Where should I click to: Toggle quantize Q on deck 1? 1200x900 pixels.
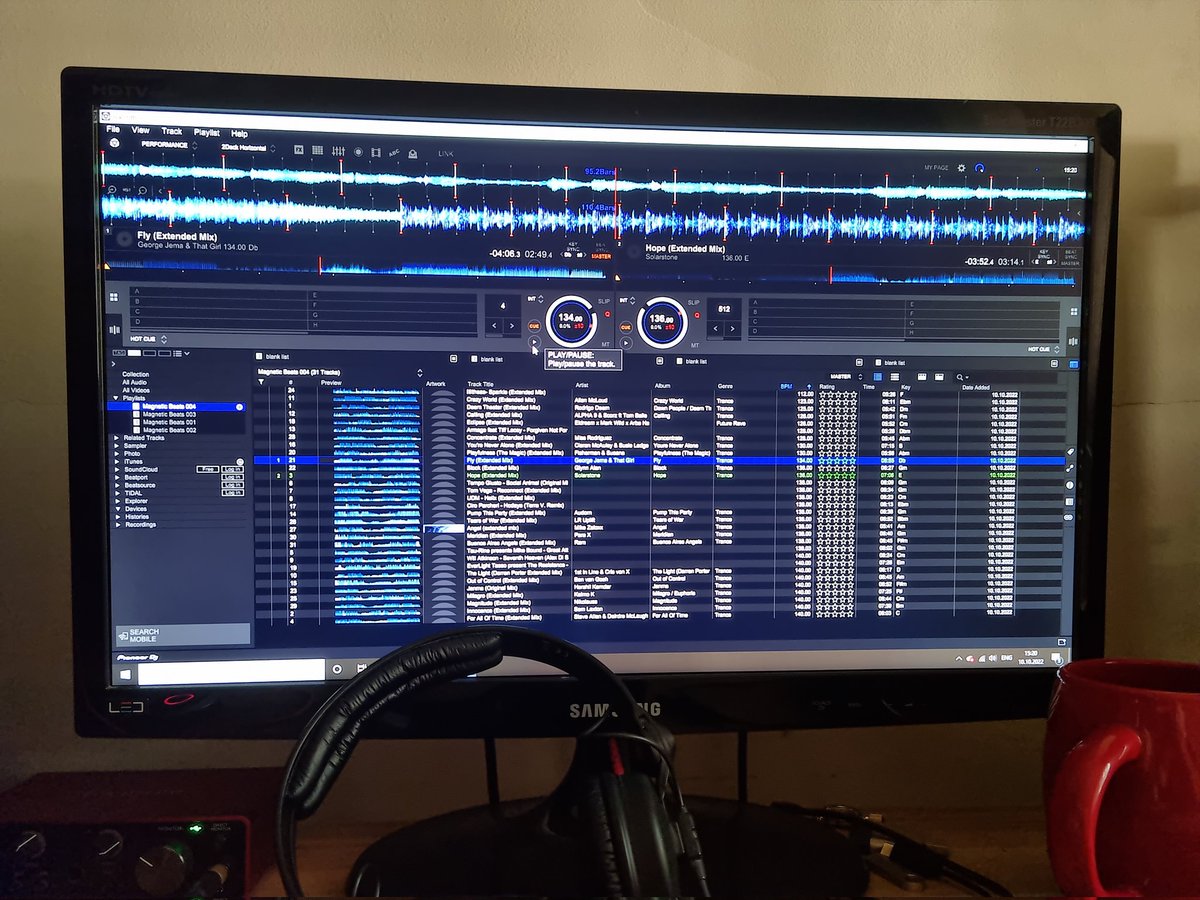606,313
